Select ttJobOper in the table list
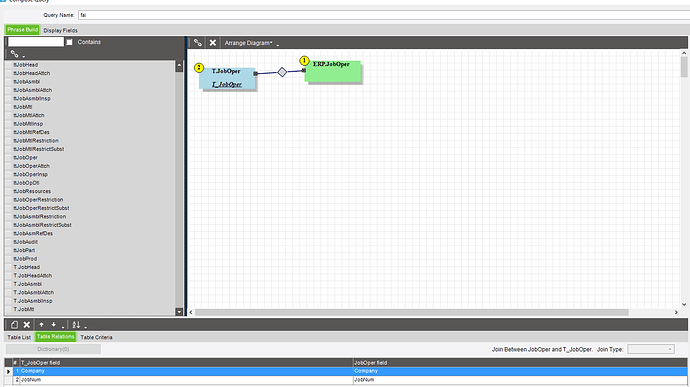Image resolution: width=690 pixels, height=387 pixels. tap(26, 158)
